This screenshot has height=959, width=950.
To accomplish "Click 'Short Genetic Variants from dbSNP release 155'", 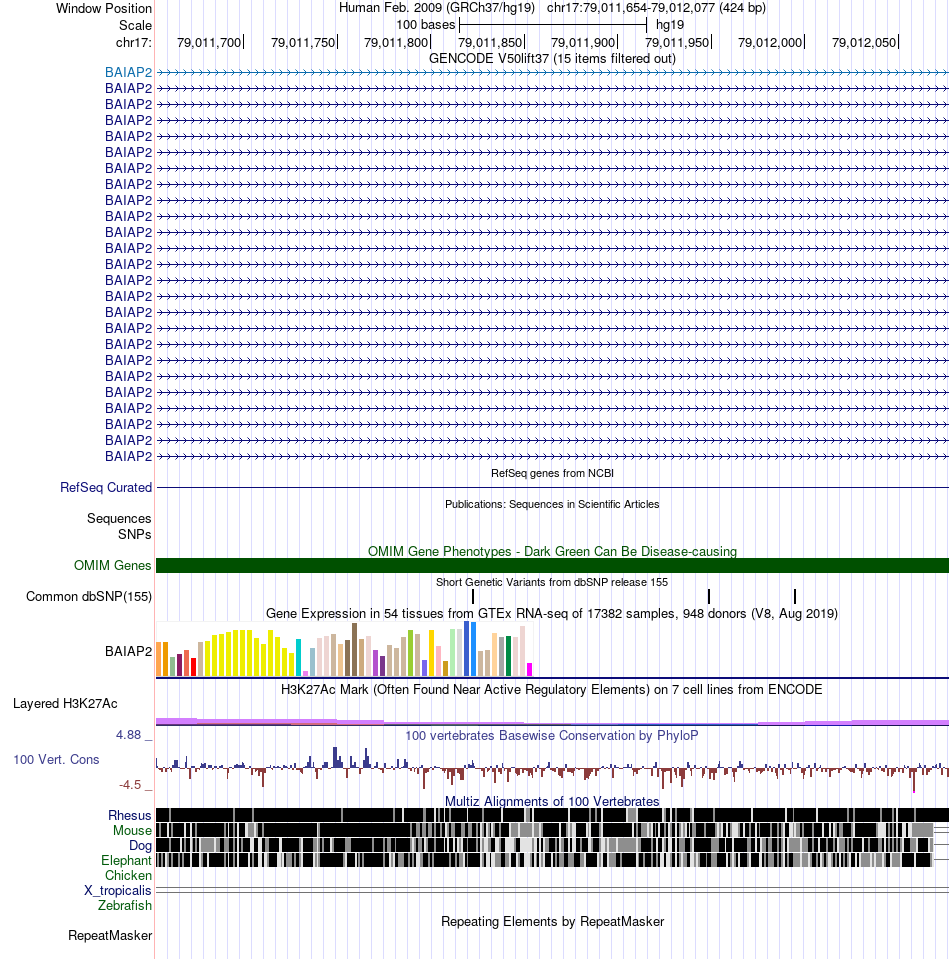I will coord(552,582).
